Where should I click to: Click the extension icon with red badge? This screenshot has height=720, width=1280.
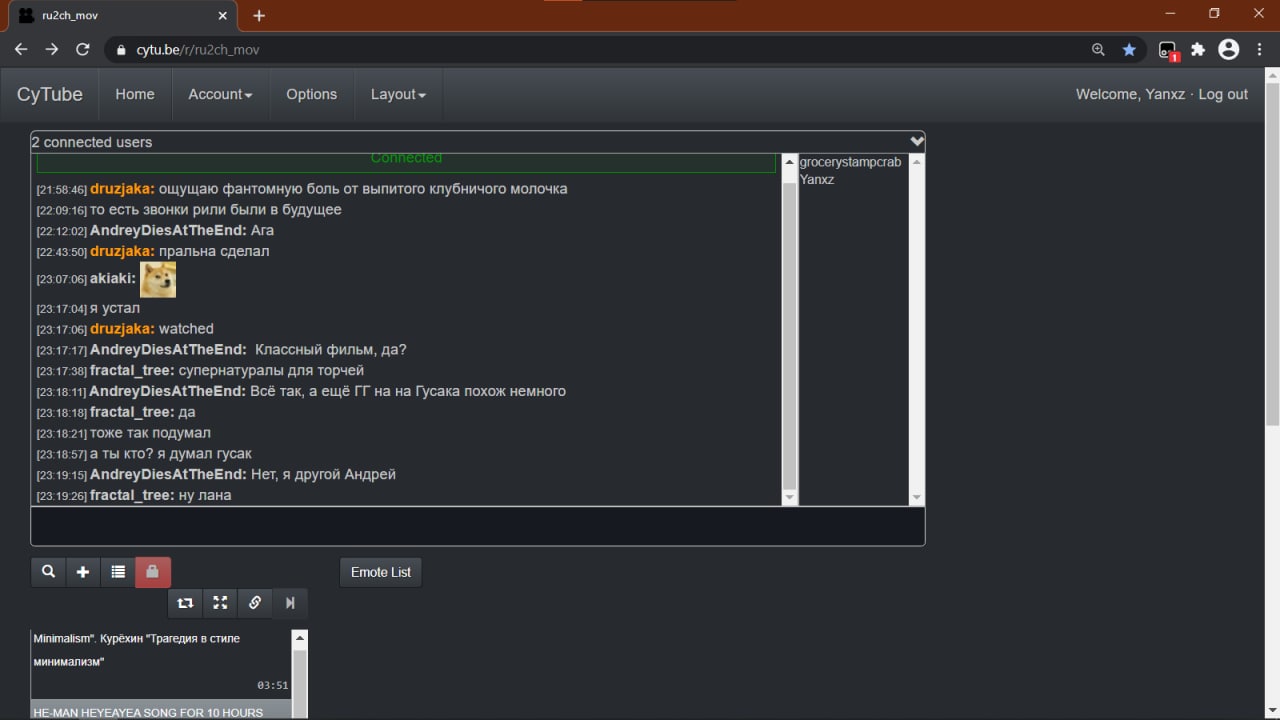1168,50
